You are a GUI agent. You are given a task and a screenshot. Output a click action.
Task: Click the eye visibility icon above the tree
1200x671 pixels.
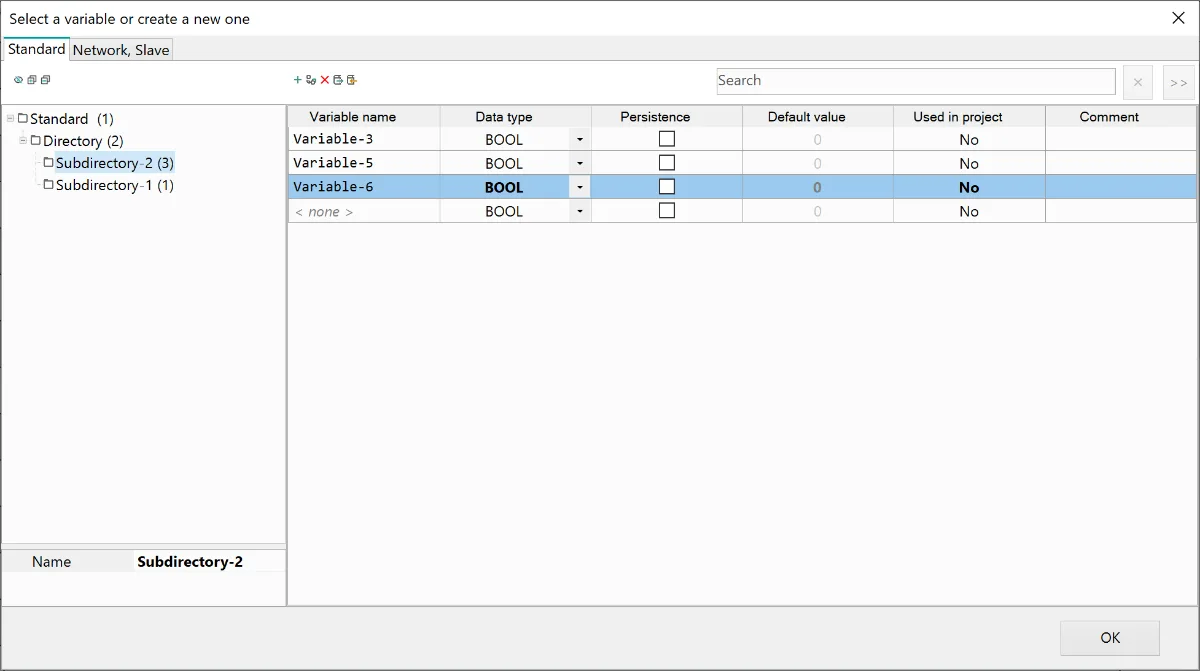coord(18,80)
